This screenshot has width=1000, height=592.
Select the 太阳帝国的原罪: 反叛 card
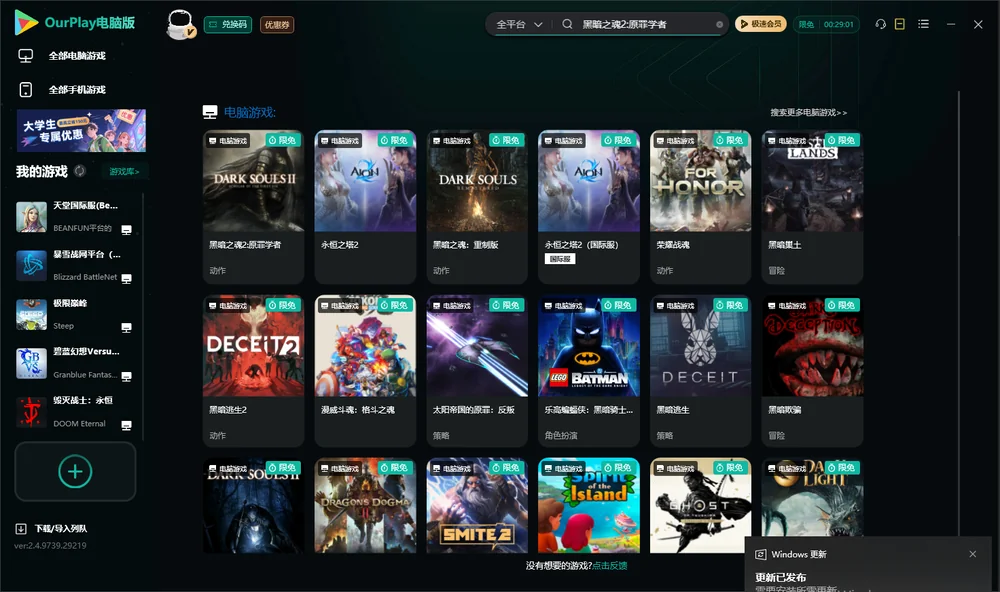coord(477,371)
